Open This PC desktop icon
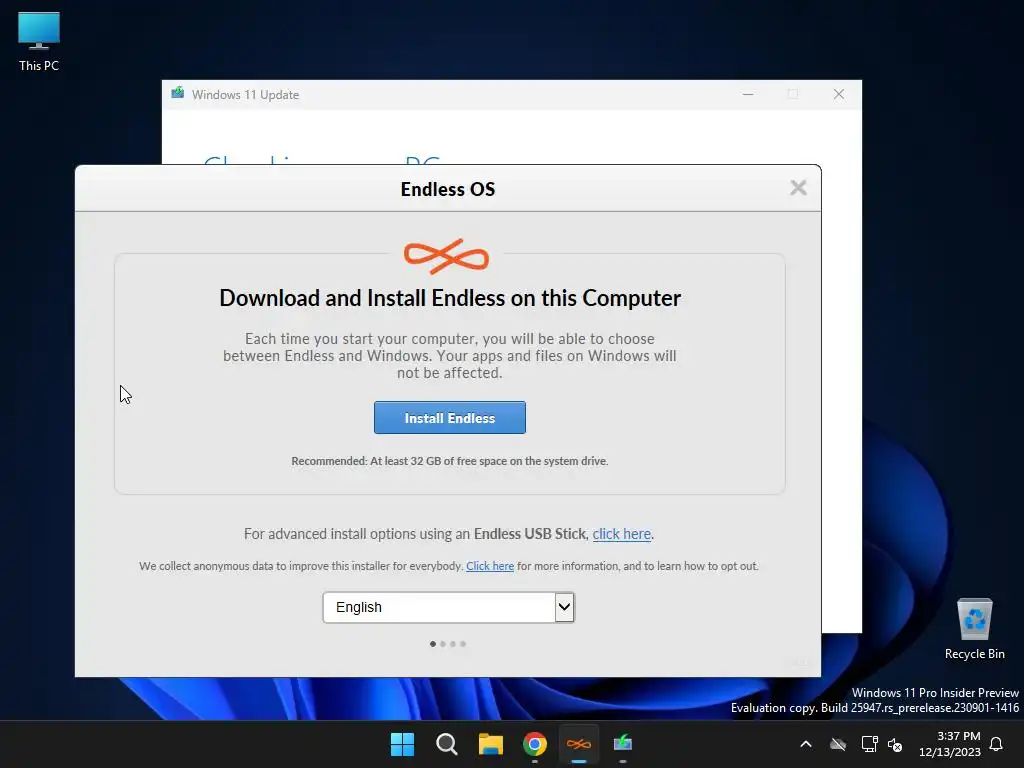 39,42
